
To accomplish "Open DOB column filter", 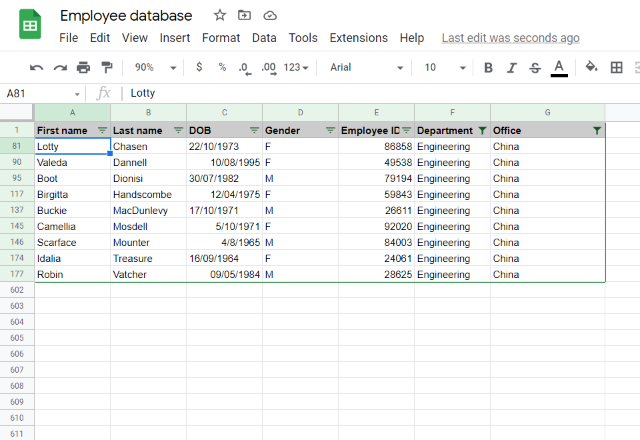I will point(254,130).
